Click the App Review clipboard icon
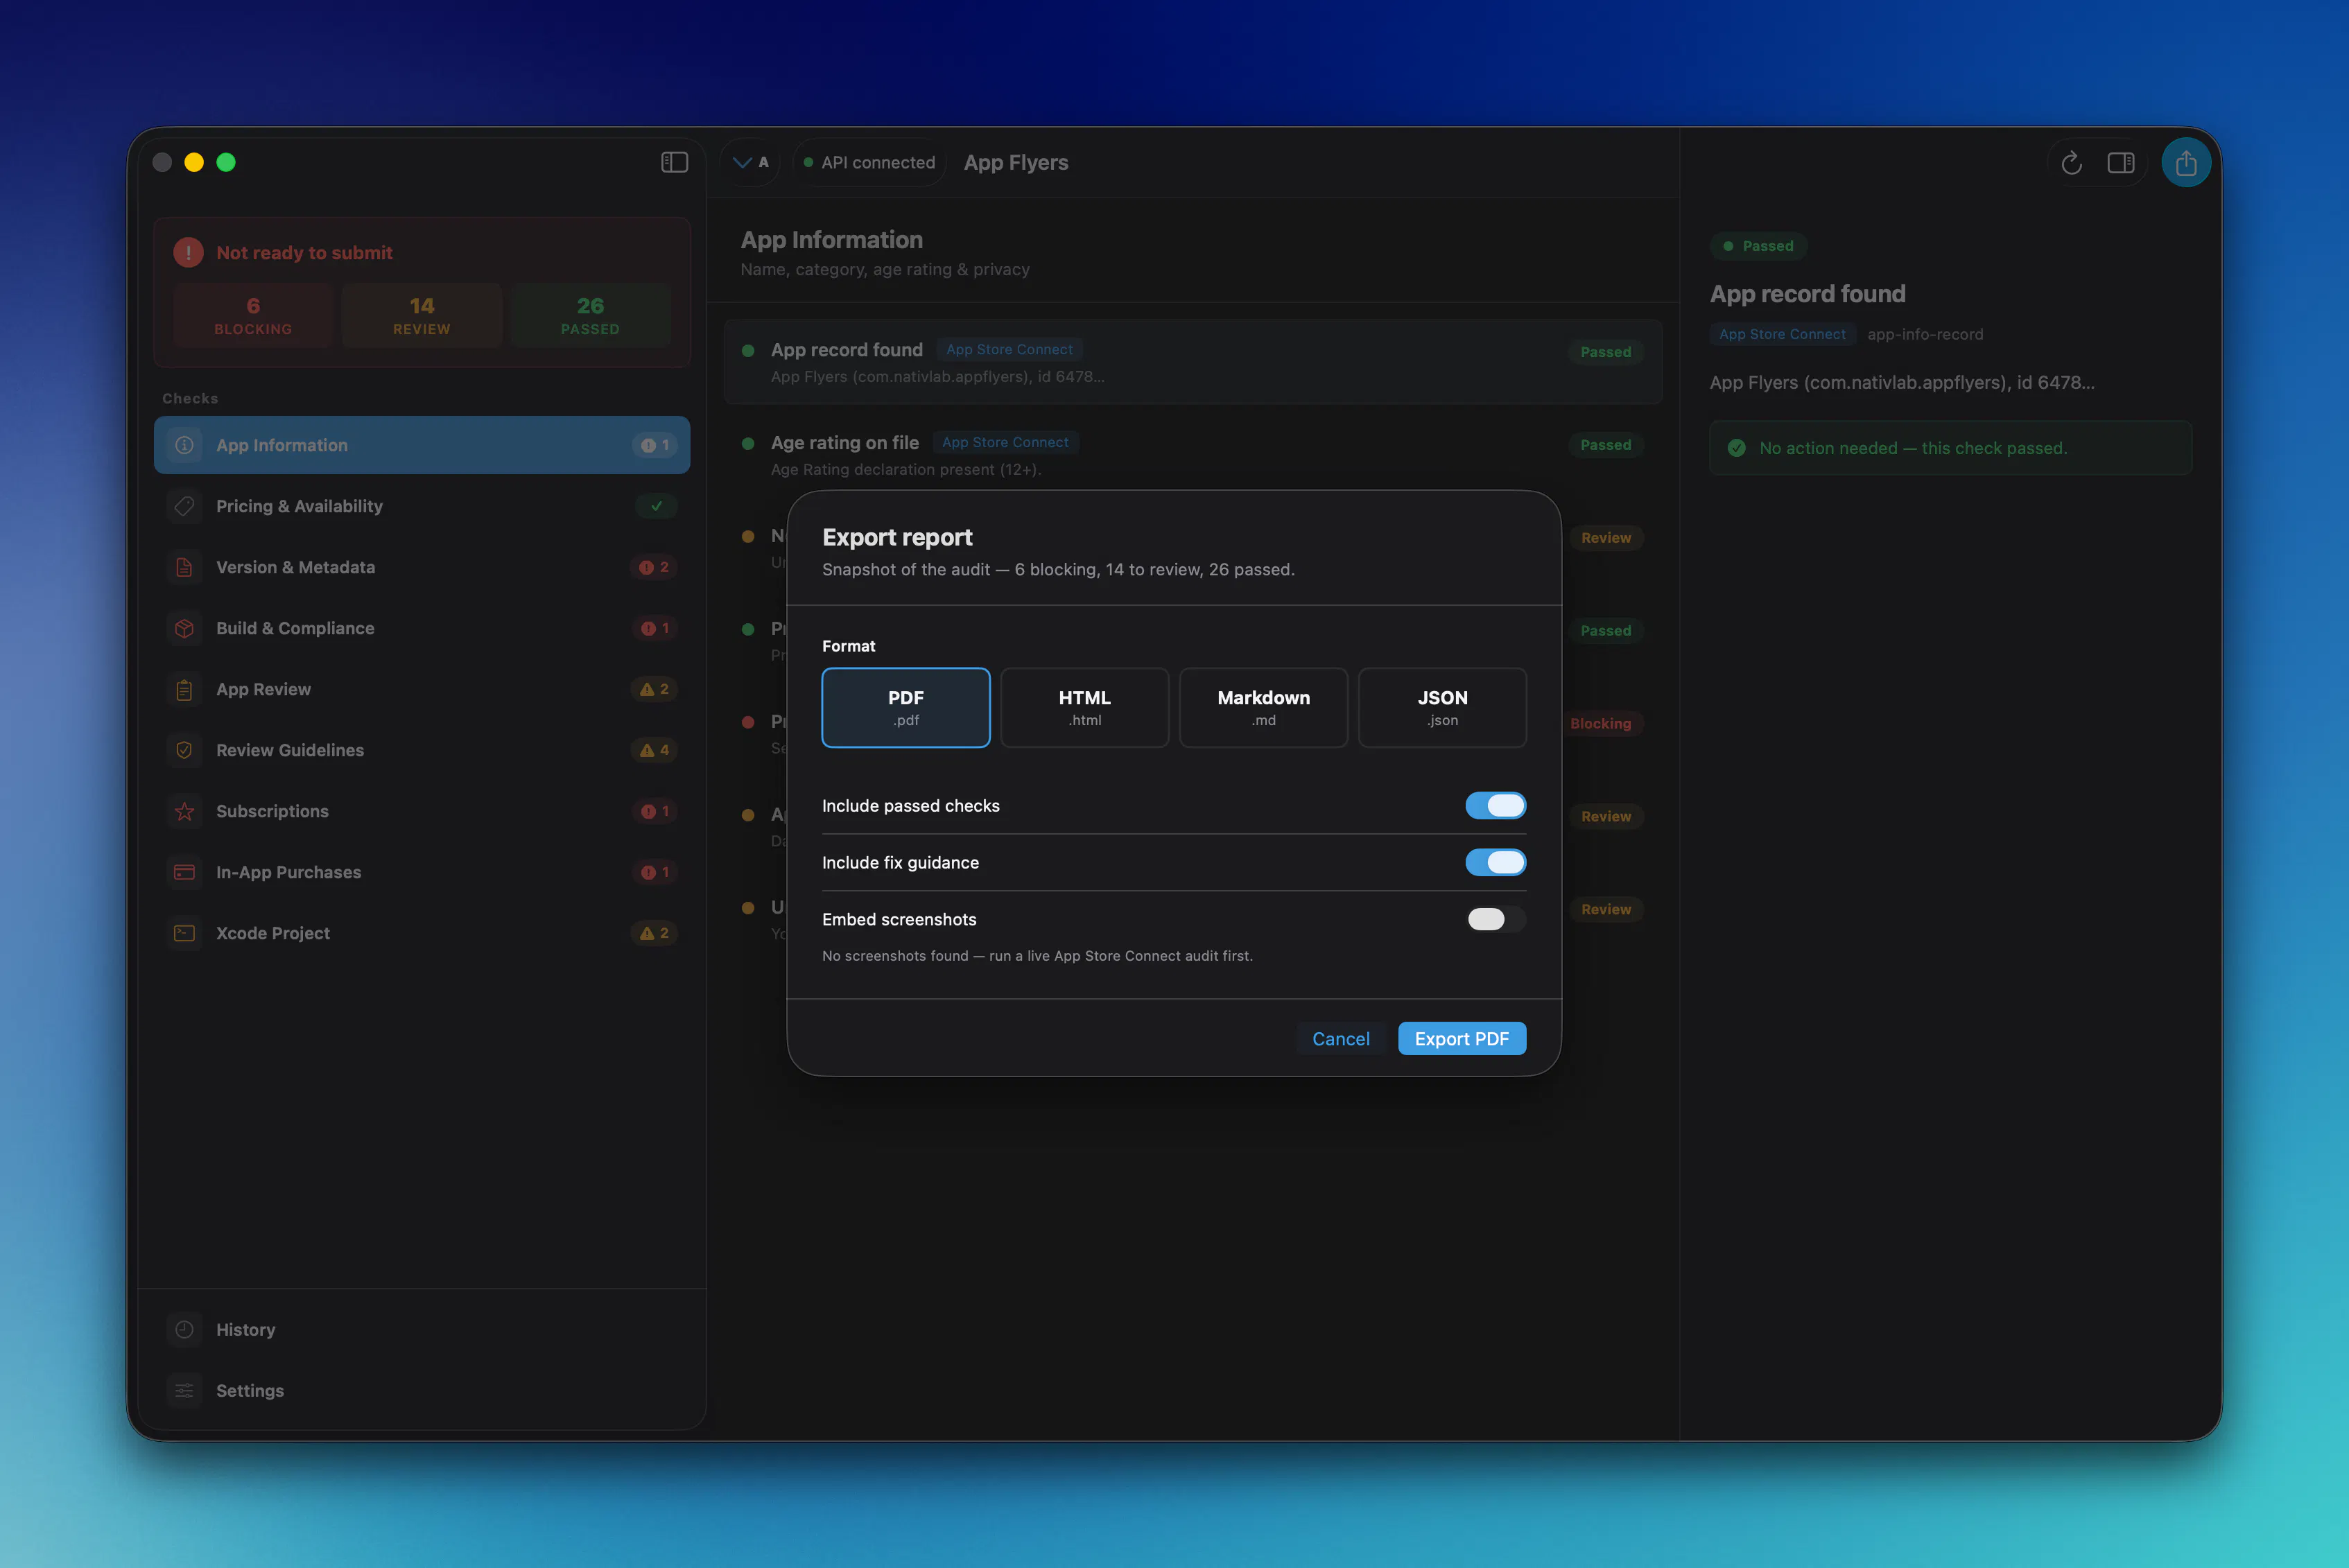Viewport: 2349px width, 1568px height. click(184, 689)
